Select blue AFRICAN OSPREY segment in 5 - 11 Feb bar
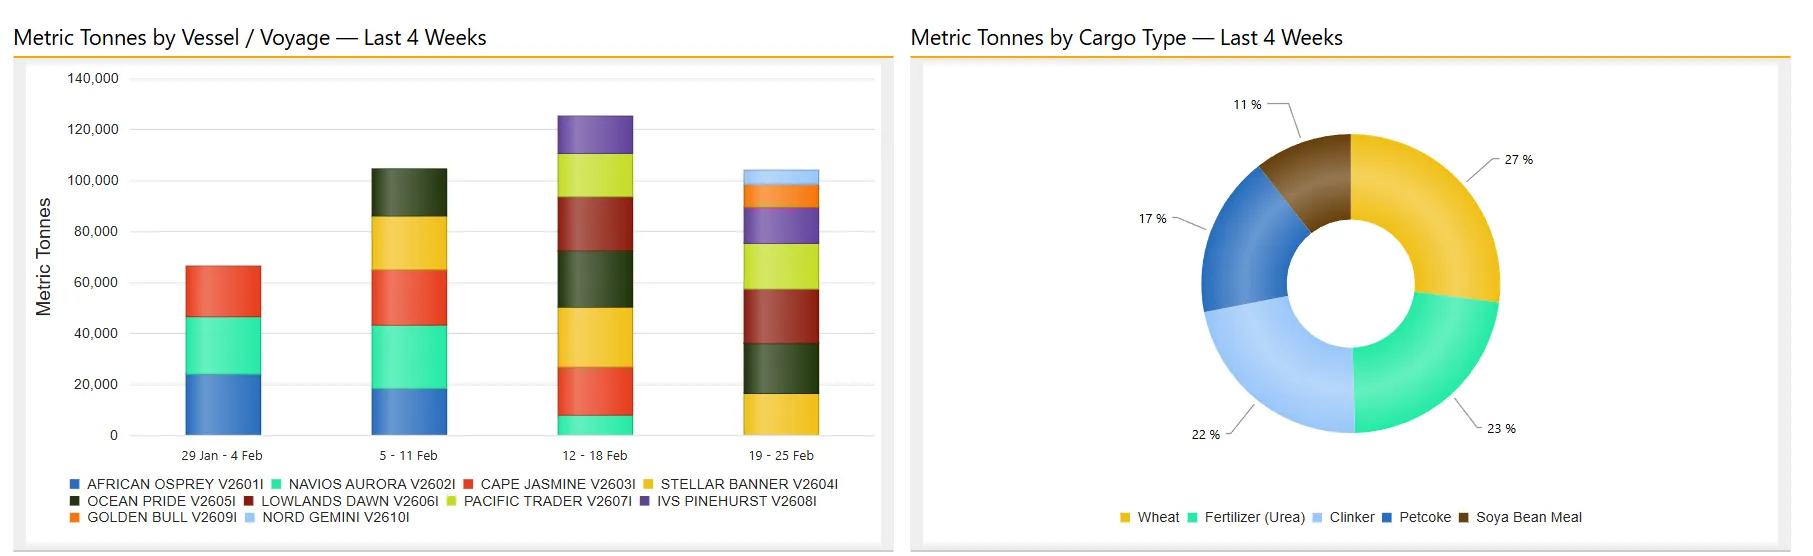The width and height of the screenshot is (1813, 556). pyautogui.click(x=409, y=412)
